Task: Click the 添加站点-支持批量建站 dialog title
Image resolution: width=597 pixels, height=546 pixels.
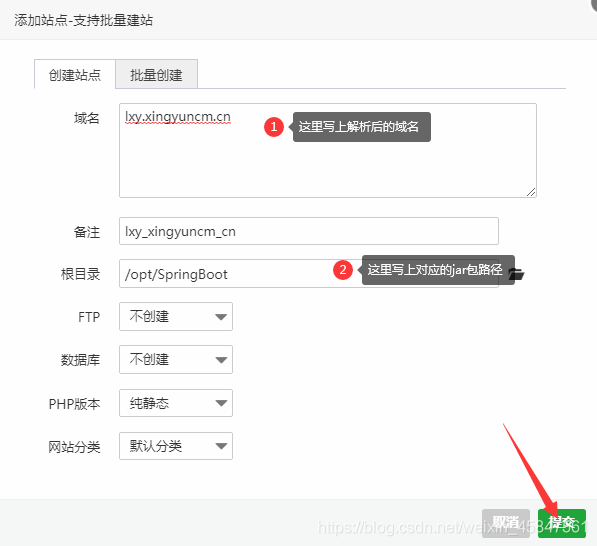Action: click(x=83, y=20)
